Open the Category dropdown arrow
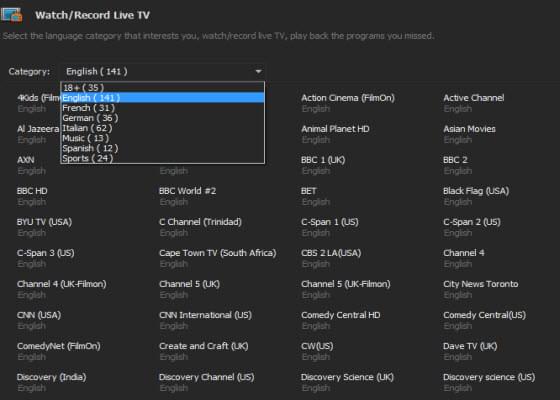The image size is (560, 400). (x=259, y=71)
